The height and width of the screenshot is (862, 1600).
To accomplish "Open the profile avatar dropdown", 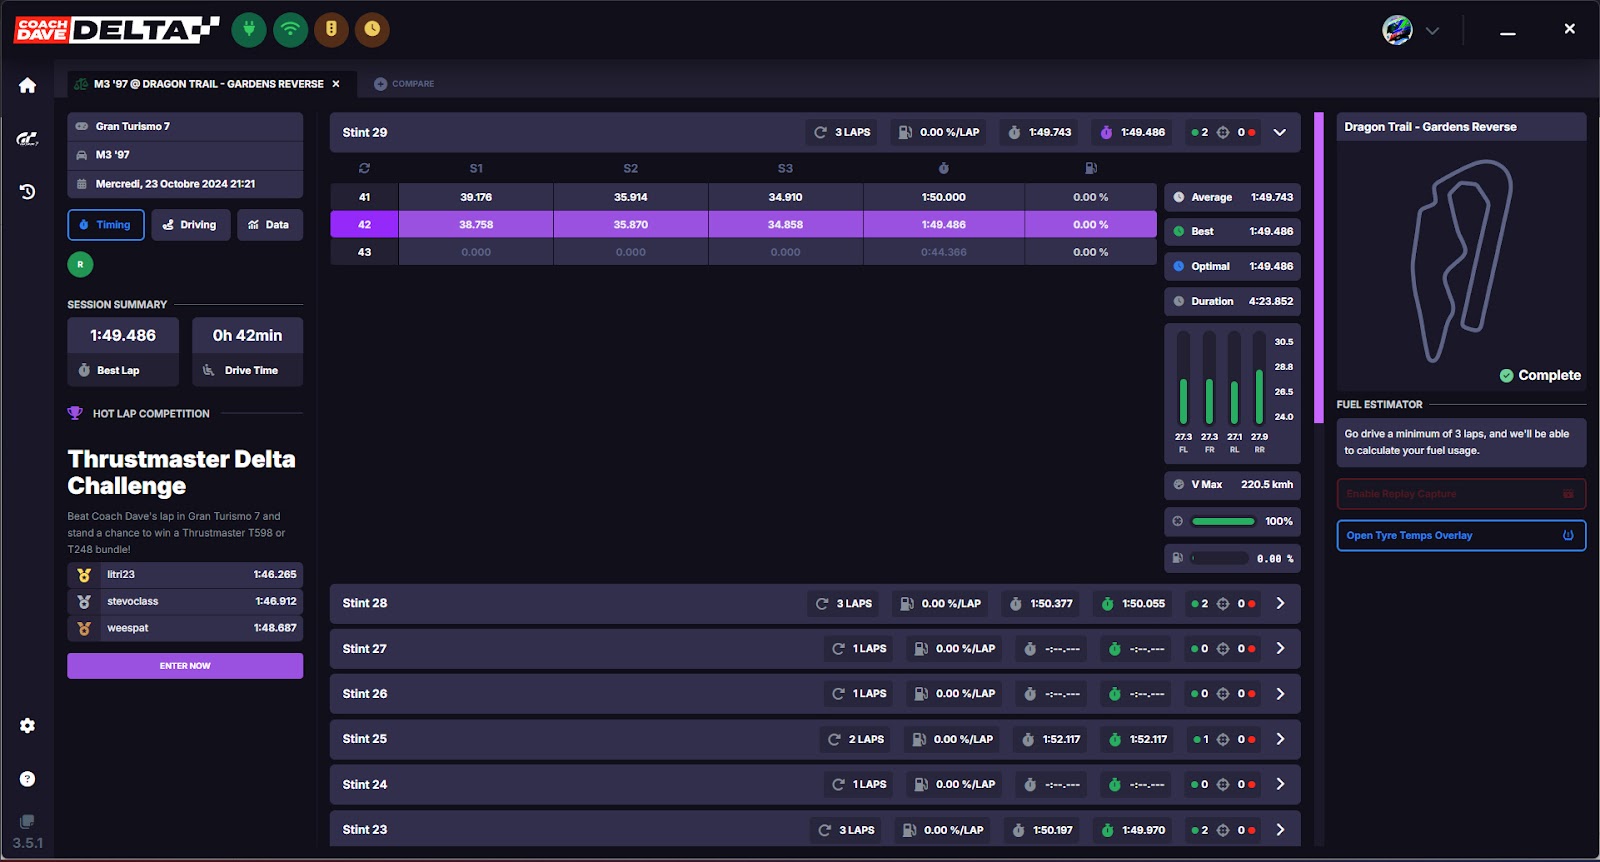I will (x=1411, y=30).
